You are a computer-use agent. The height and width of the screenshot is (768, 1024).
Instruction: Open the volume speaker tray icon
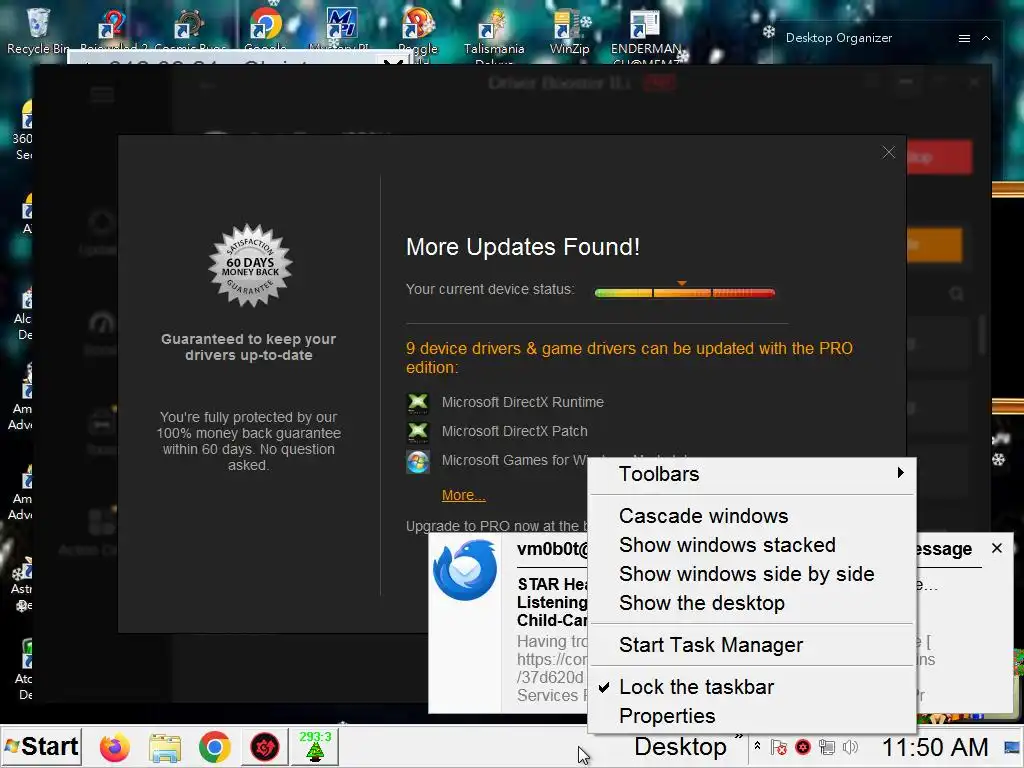pos(850,747)
